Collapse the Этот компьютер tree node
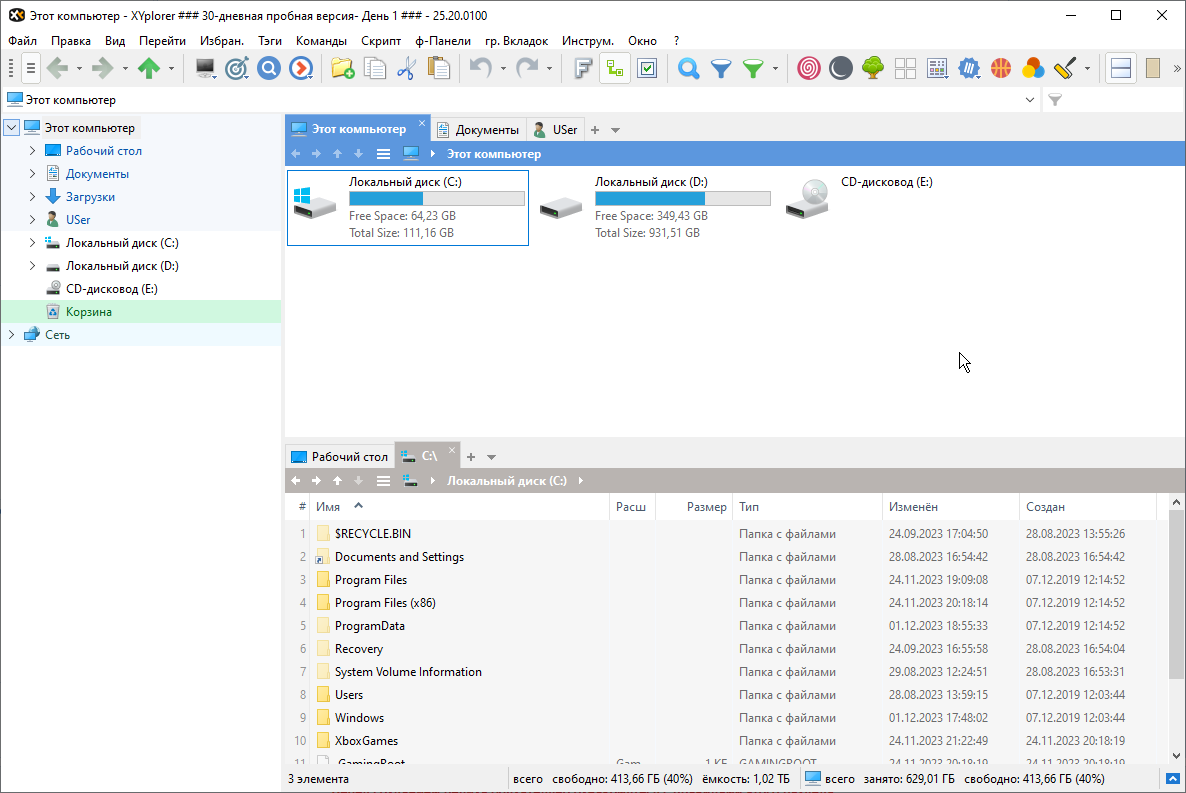Image resolution: width=1186 pixels, height=793 pixels. click(x=11, y=128)
